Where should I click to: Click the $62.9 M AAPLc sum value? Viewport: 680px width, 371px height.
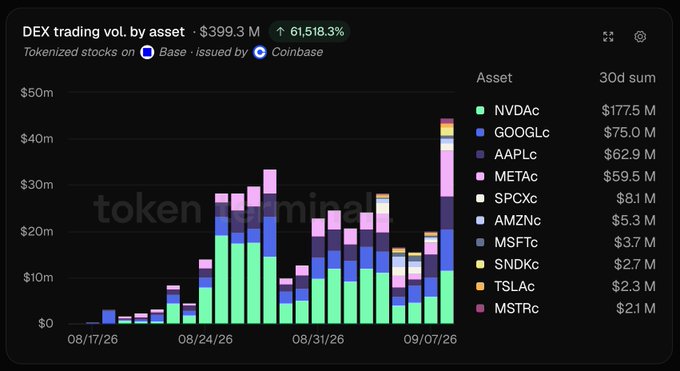click(x=630, y=154)
